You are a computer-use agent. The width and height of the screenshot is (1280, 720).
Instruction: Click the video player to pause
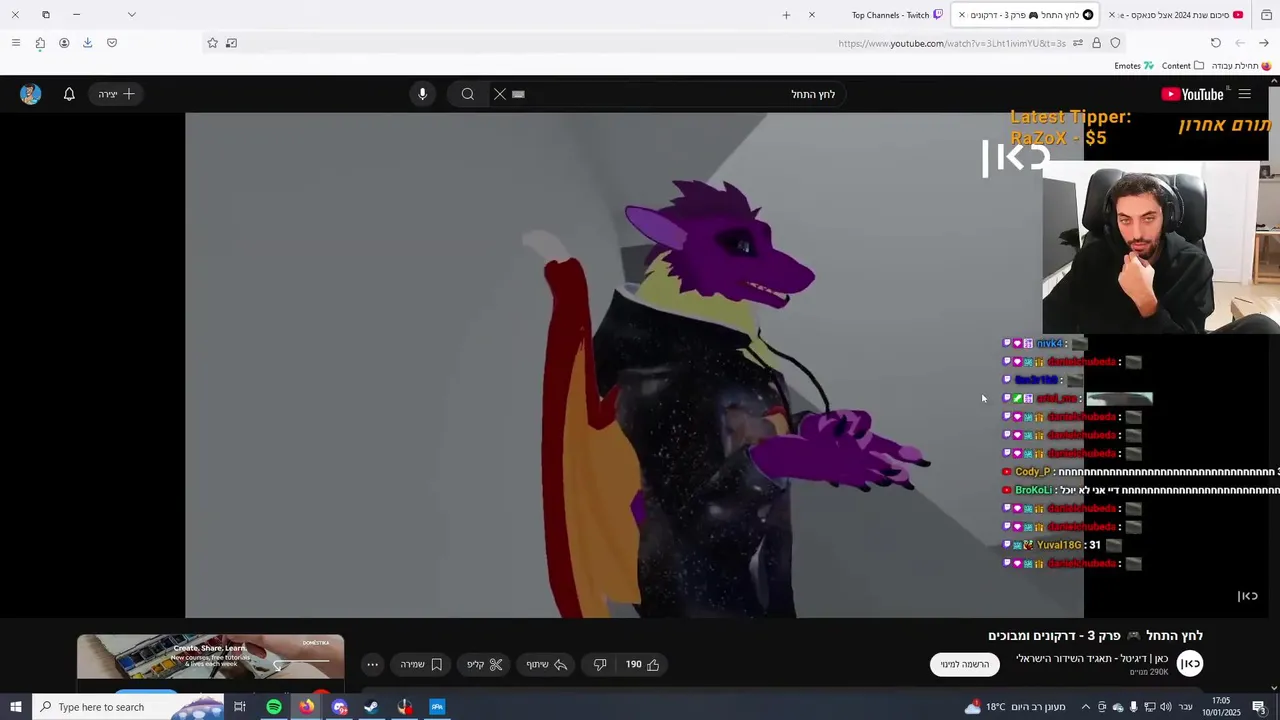point(634,365)
